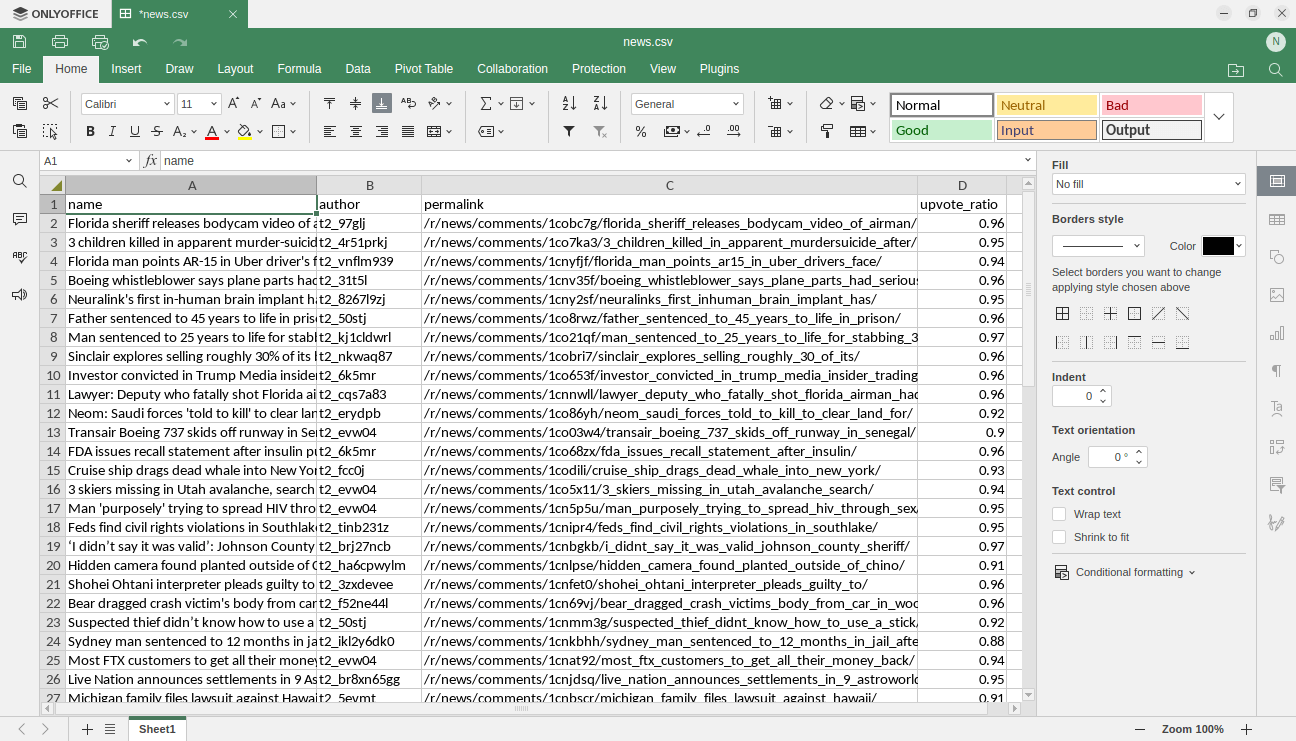
Task: Open the No fill dropdown
Action: click(1148, 184)
